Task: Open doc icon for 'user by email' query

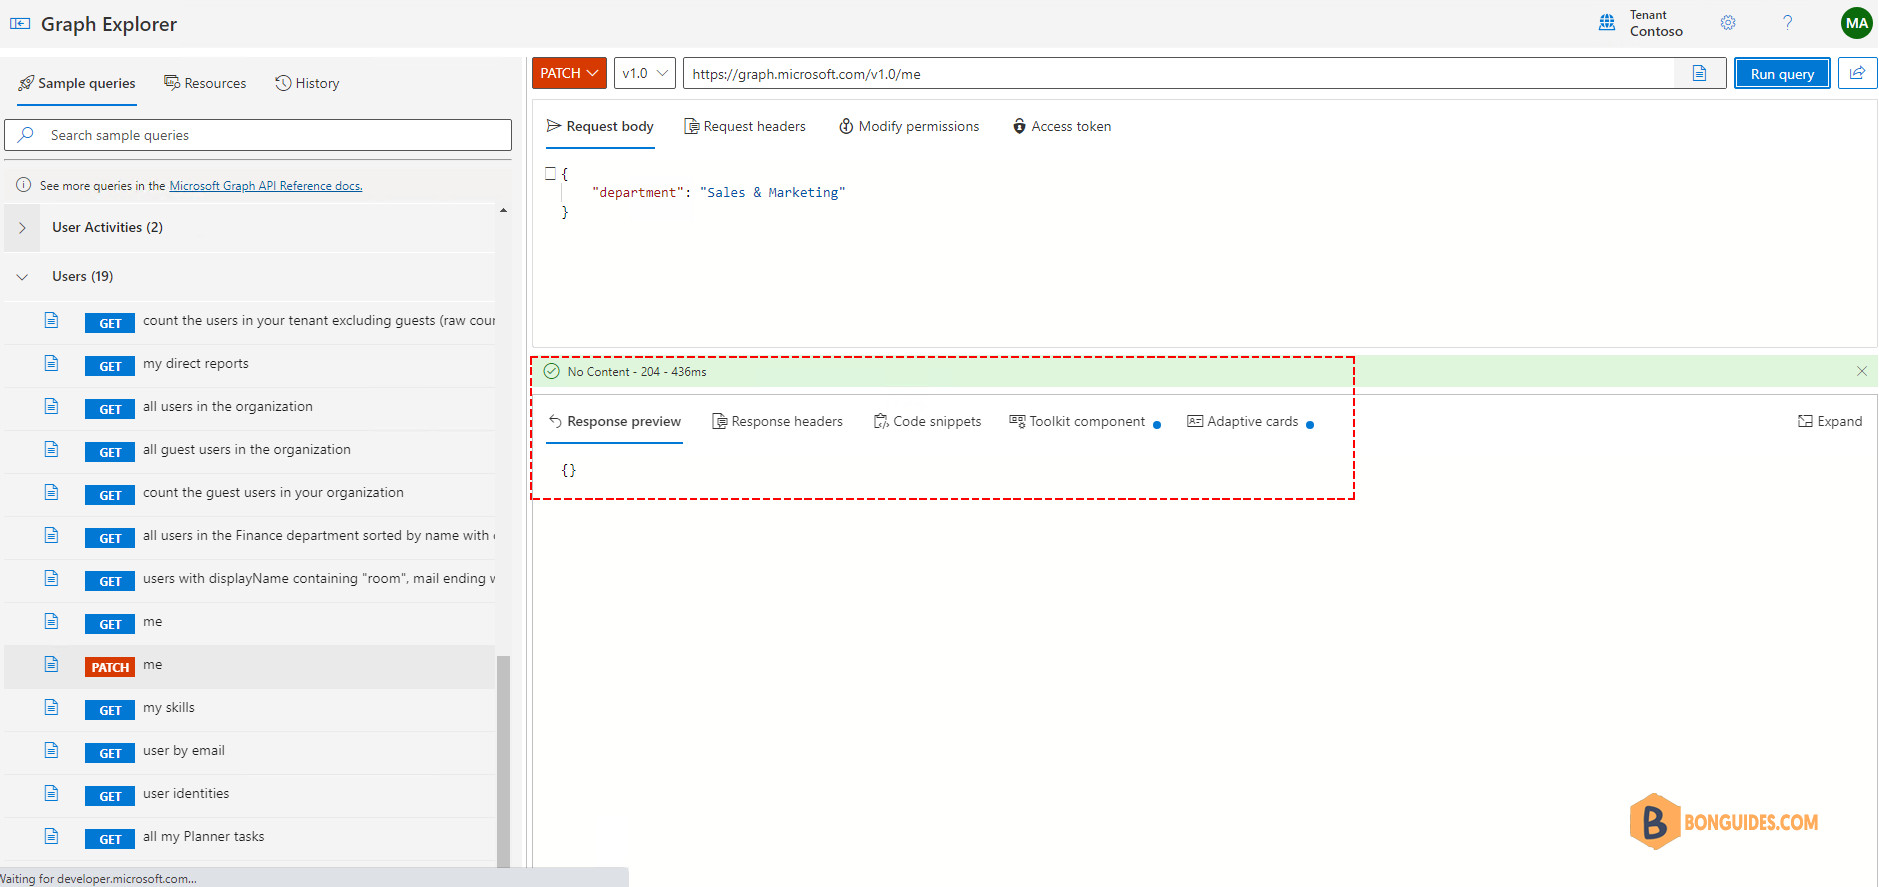Action: click(51, 750)
